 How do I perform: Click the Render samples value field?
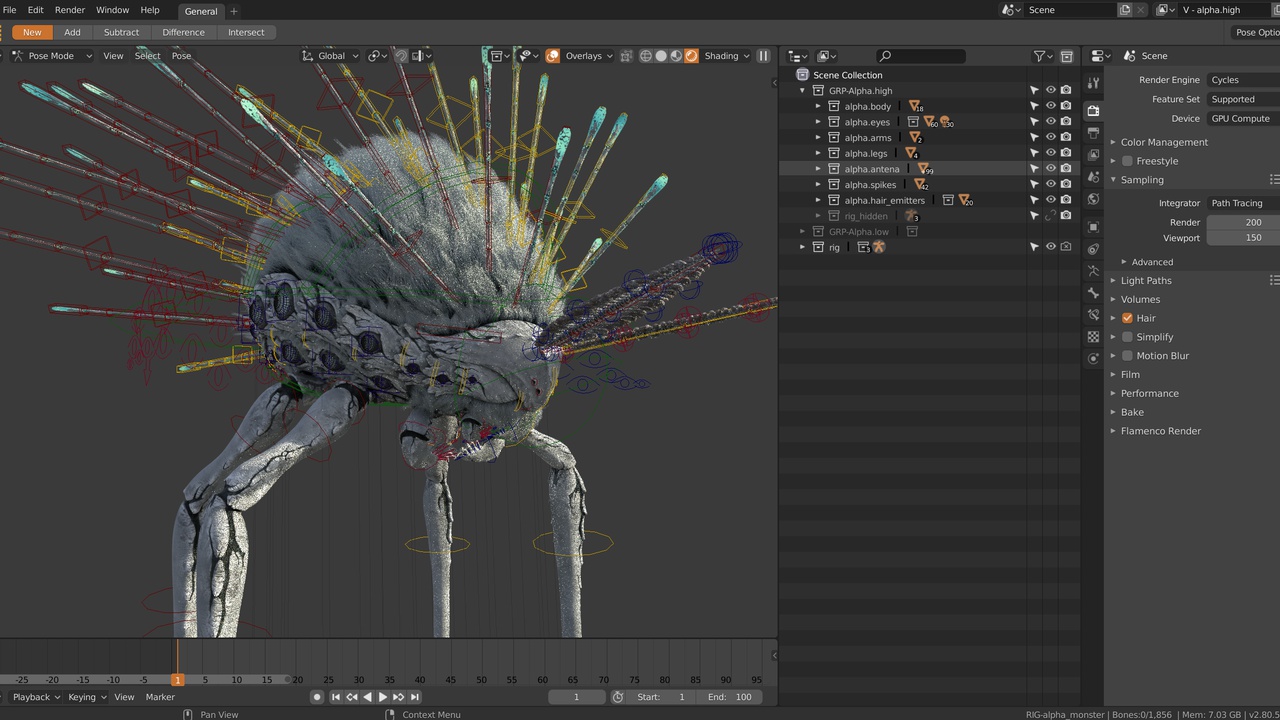pos(1243,222)
